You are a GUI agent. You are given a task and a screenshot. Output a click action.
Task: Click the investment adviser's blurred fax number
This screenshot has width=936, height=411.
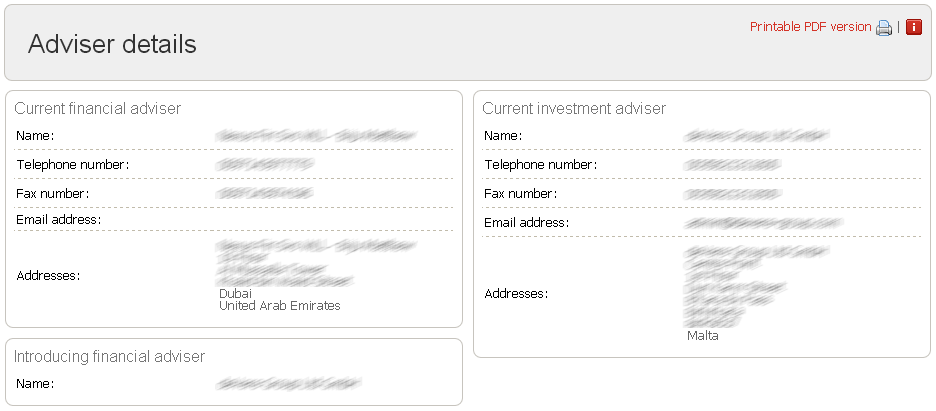[x=732, y=193]
